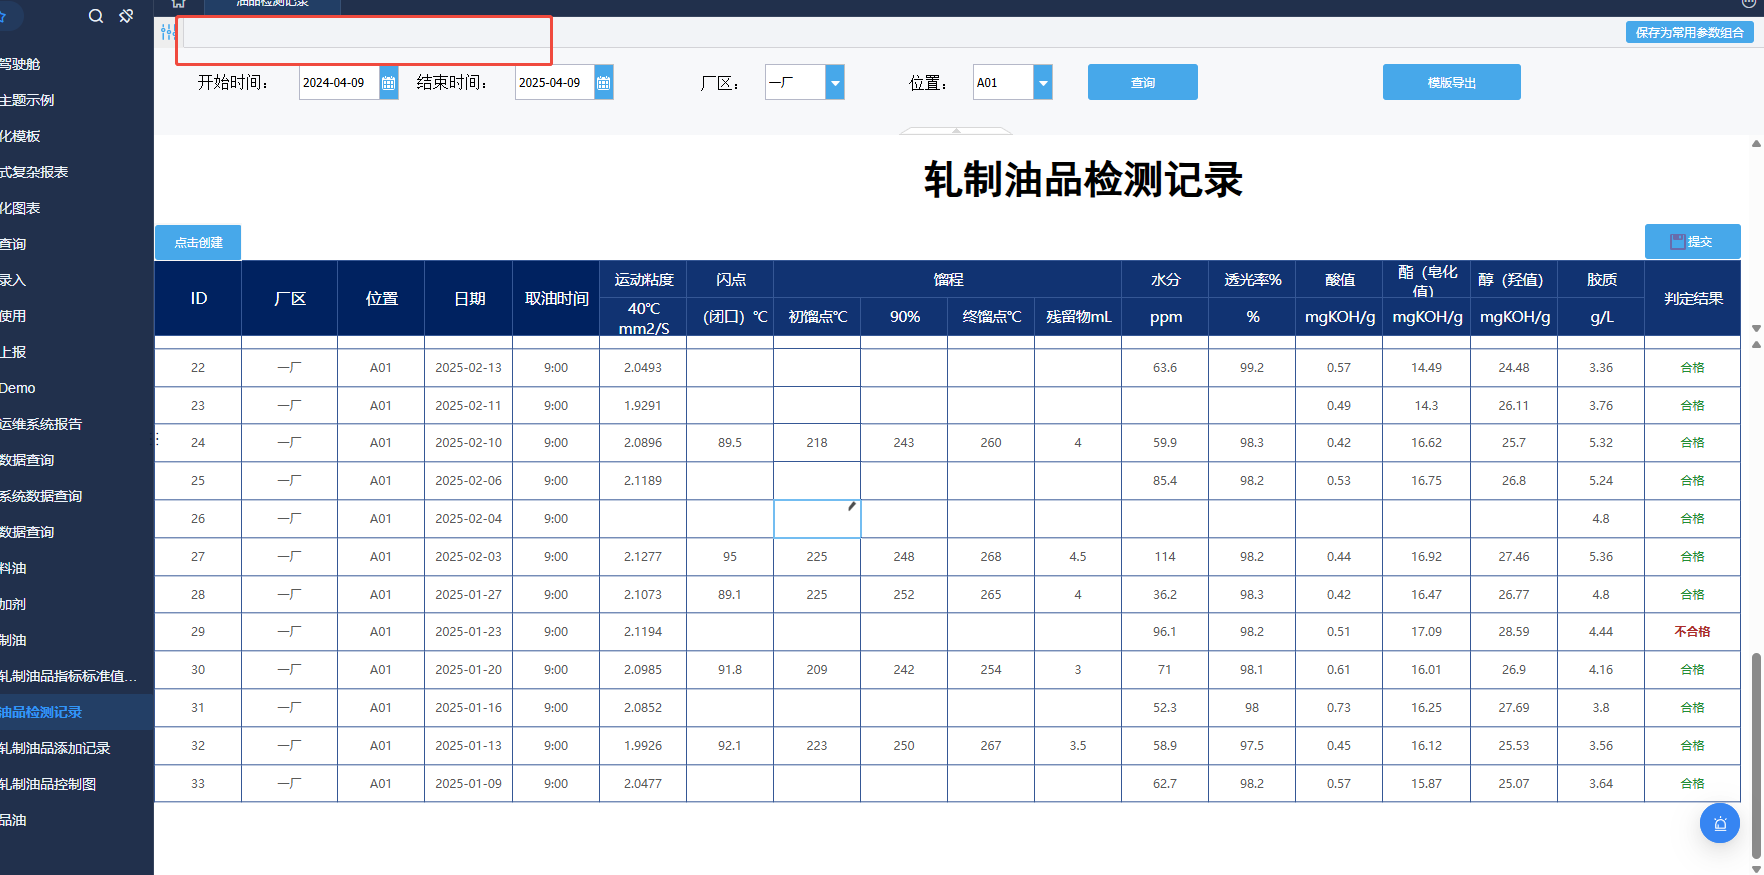Click the 酸值 value 0.73 in row 31
The image size is (1764, 875).
1339,708
